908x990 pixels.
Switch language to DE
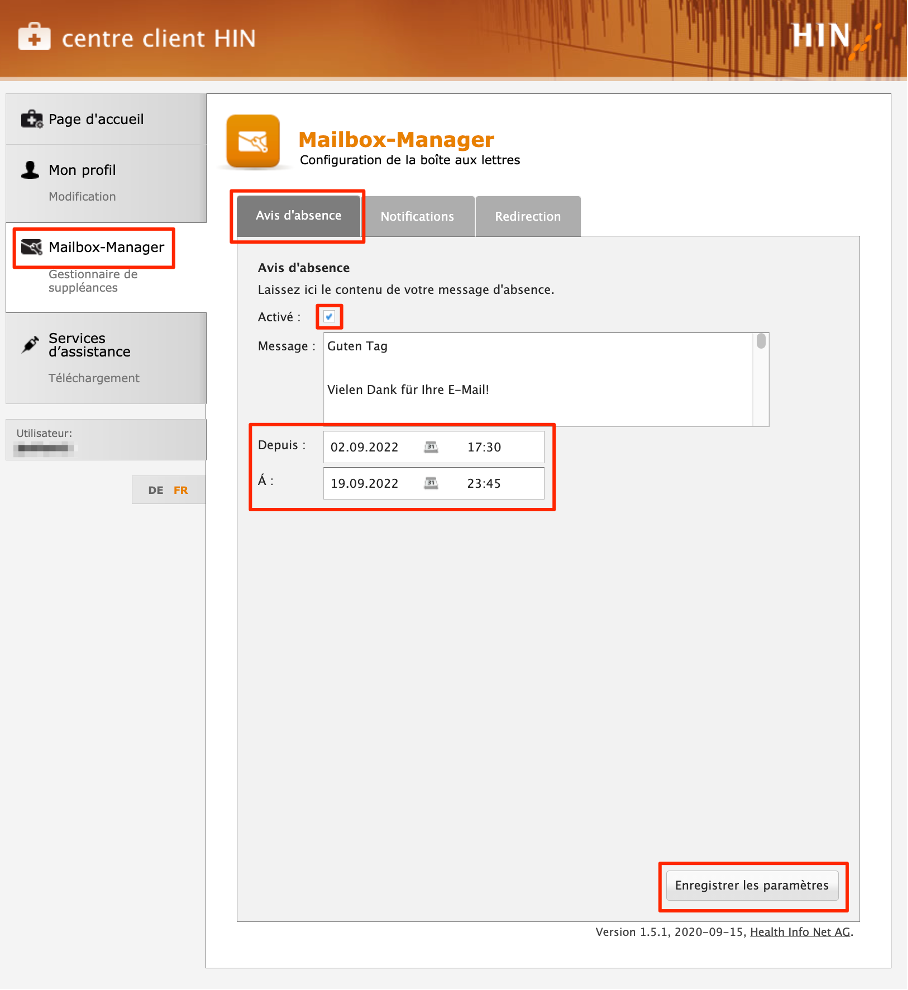point(156,490)
